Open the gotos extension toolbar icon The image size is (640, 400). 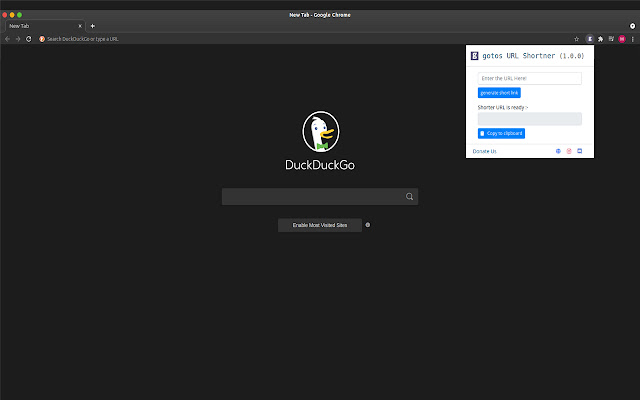click(589, 39)
